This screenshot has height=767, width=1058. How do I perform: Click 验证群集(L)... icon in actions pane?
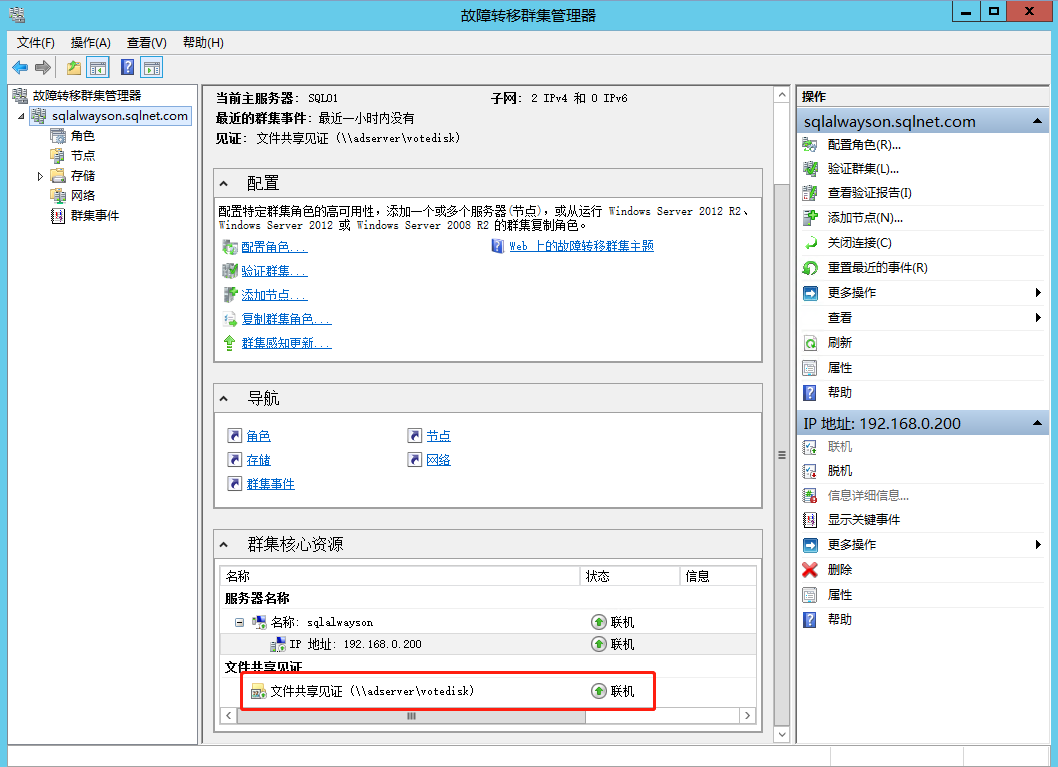pos(810,169)
